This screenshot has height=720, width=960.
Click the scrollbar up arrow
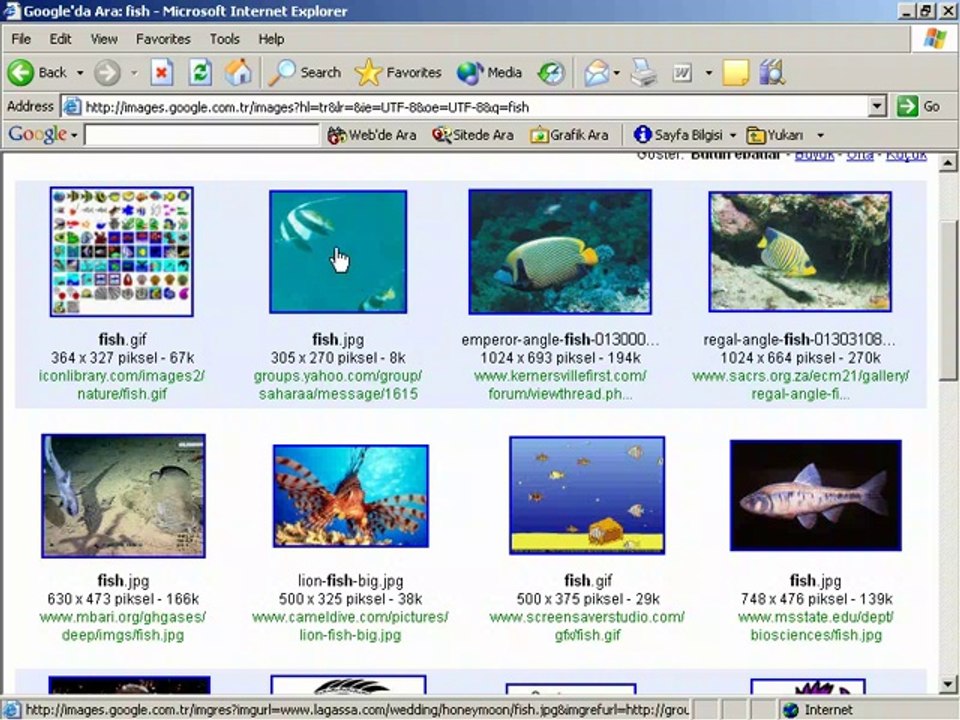click(948, 163)
